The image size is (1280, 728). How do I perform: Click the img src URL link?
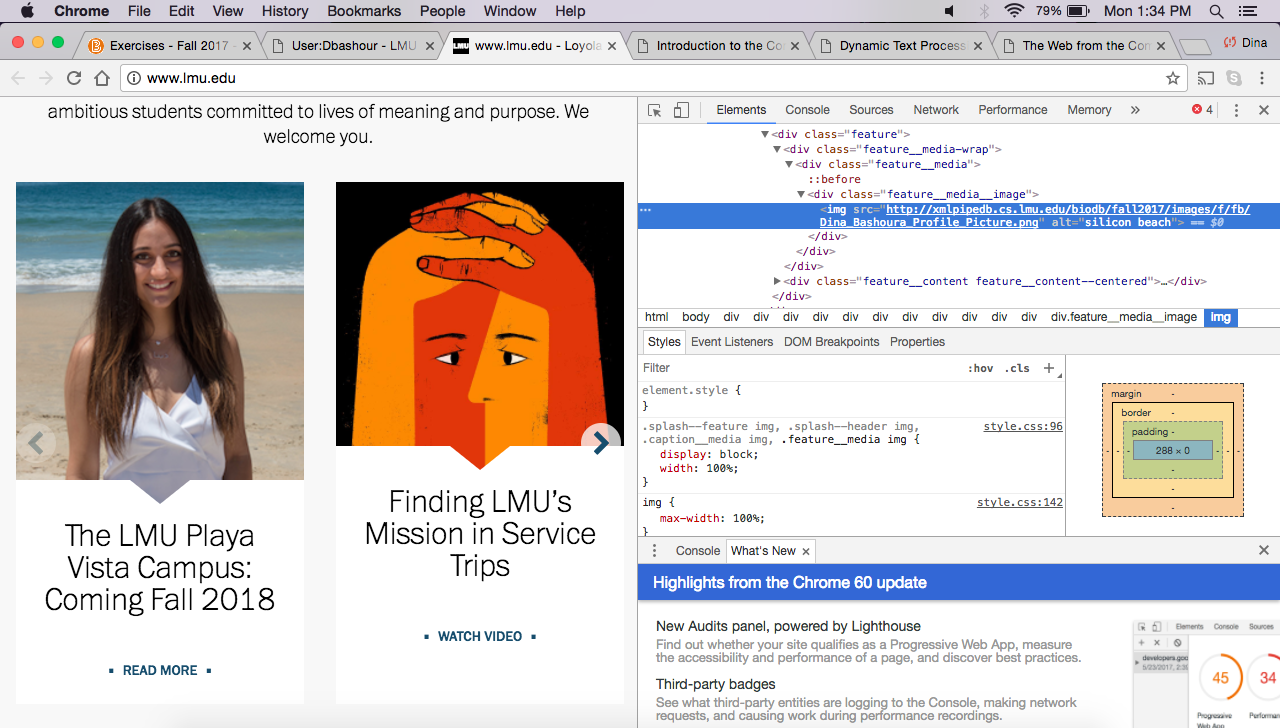tap(1034, 216)
